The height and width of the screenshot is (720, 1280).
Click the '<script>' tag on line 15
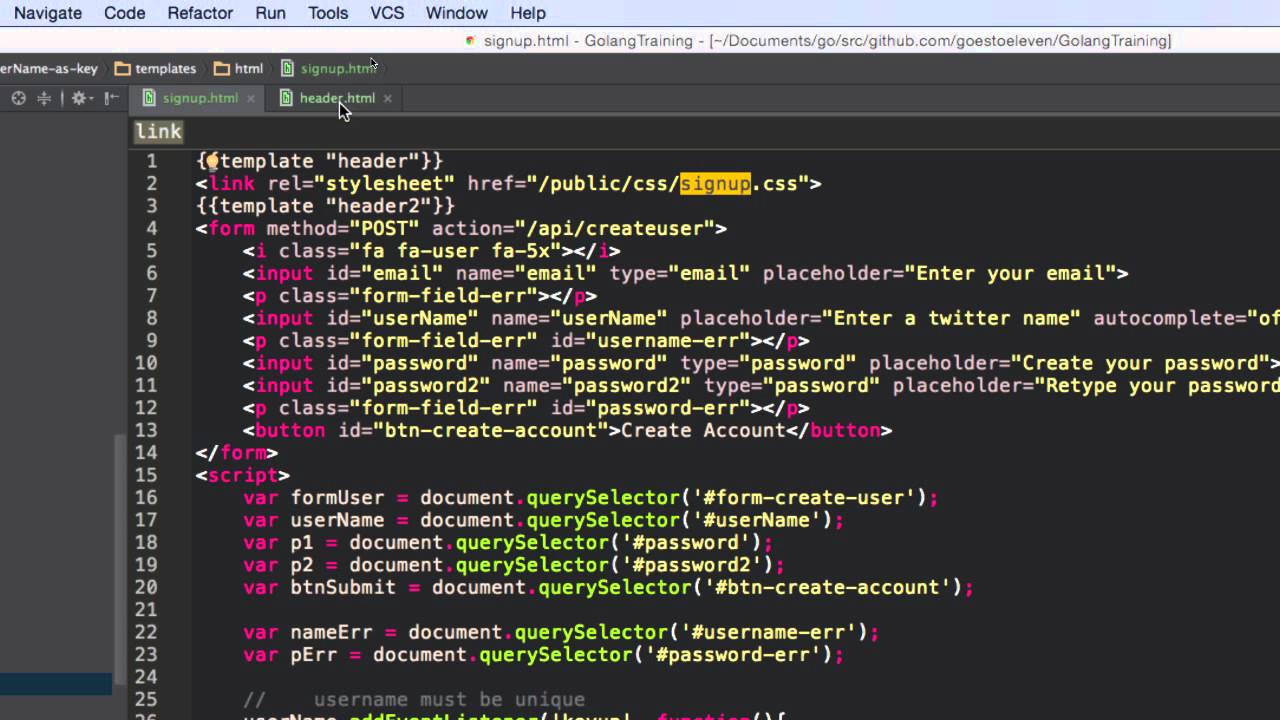pos(243,476)
